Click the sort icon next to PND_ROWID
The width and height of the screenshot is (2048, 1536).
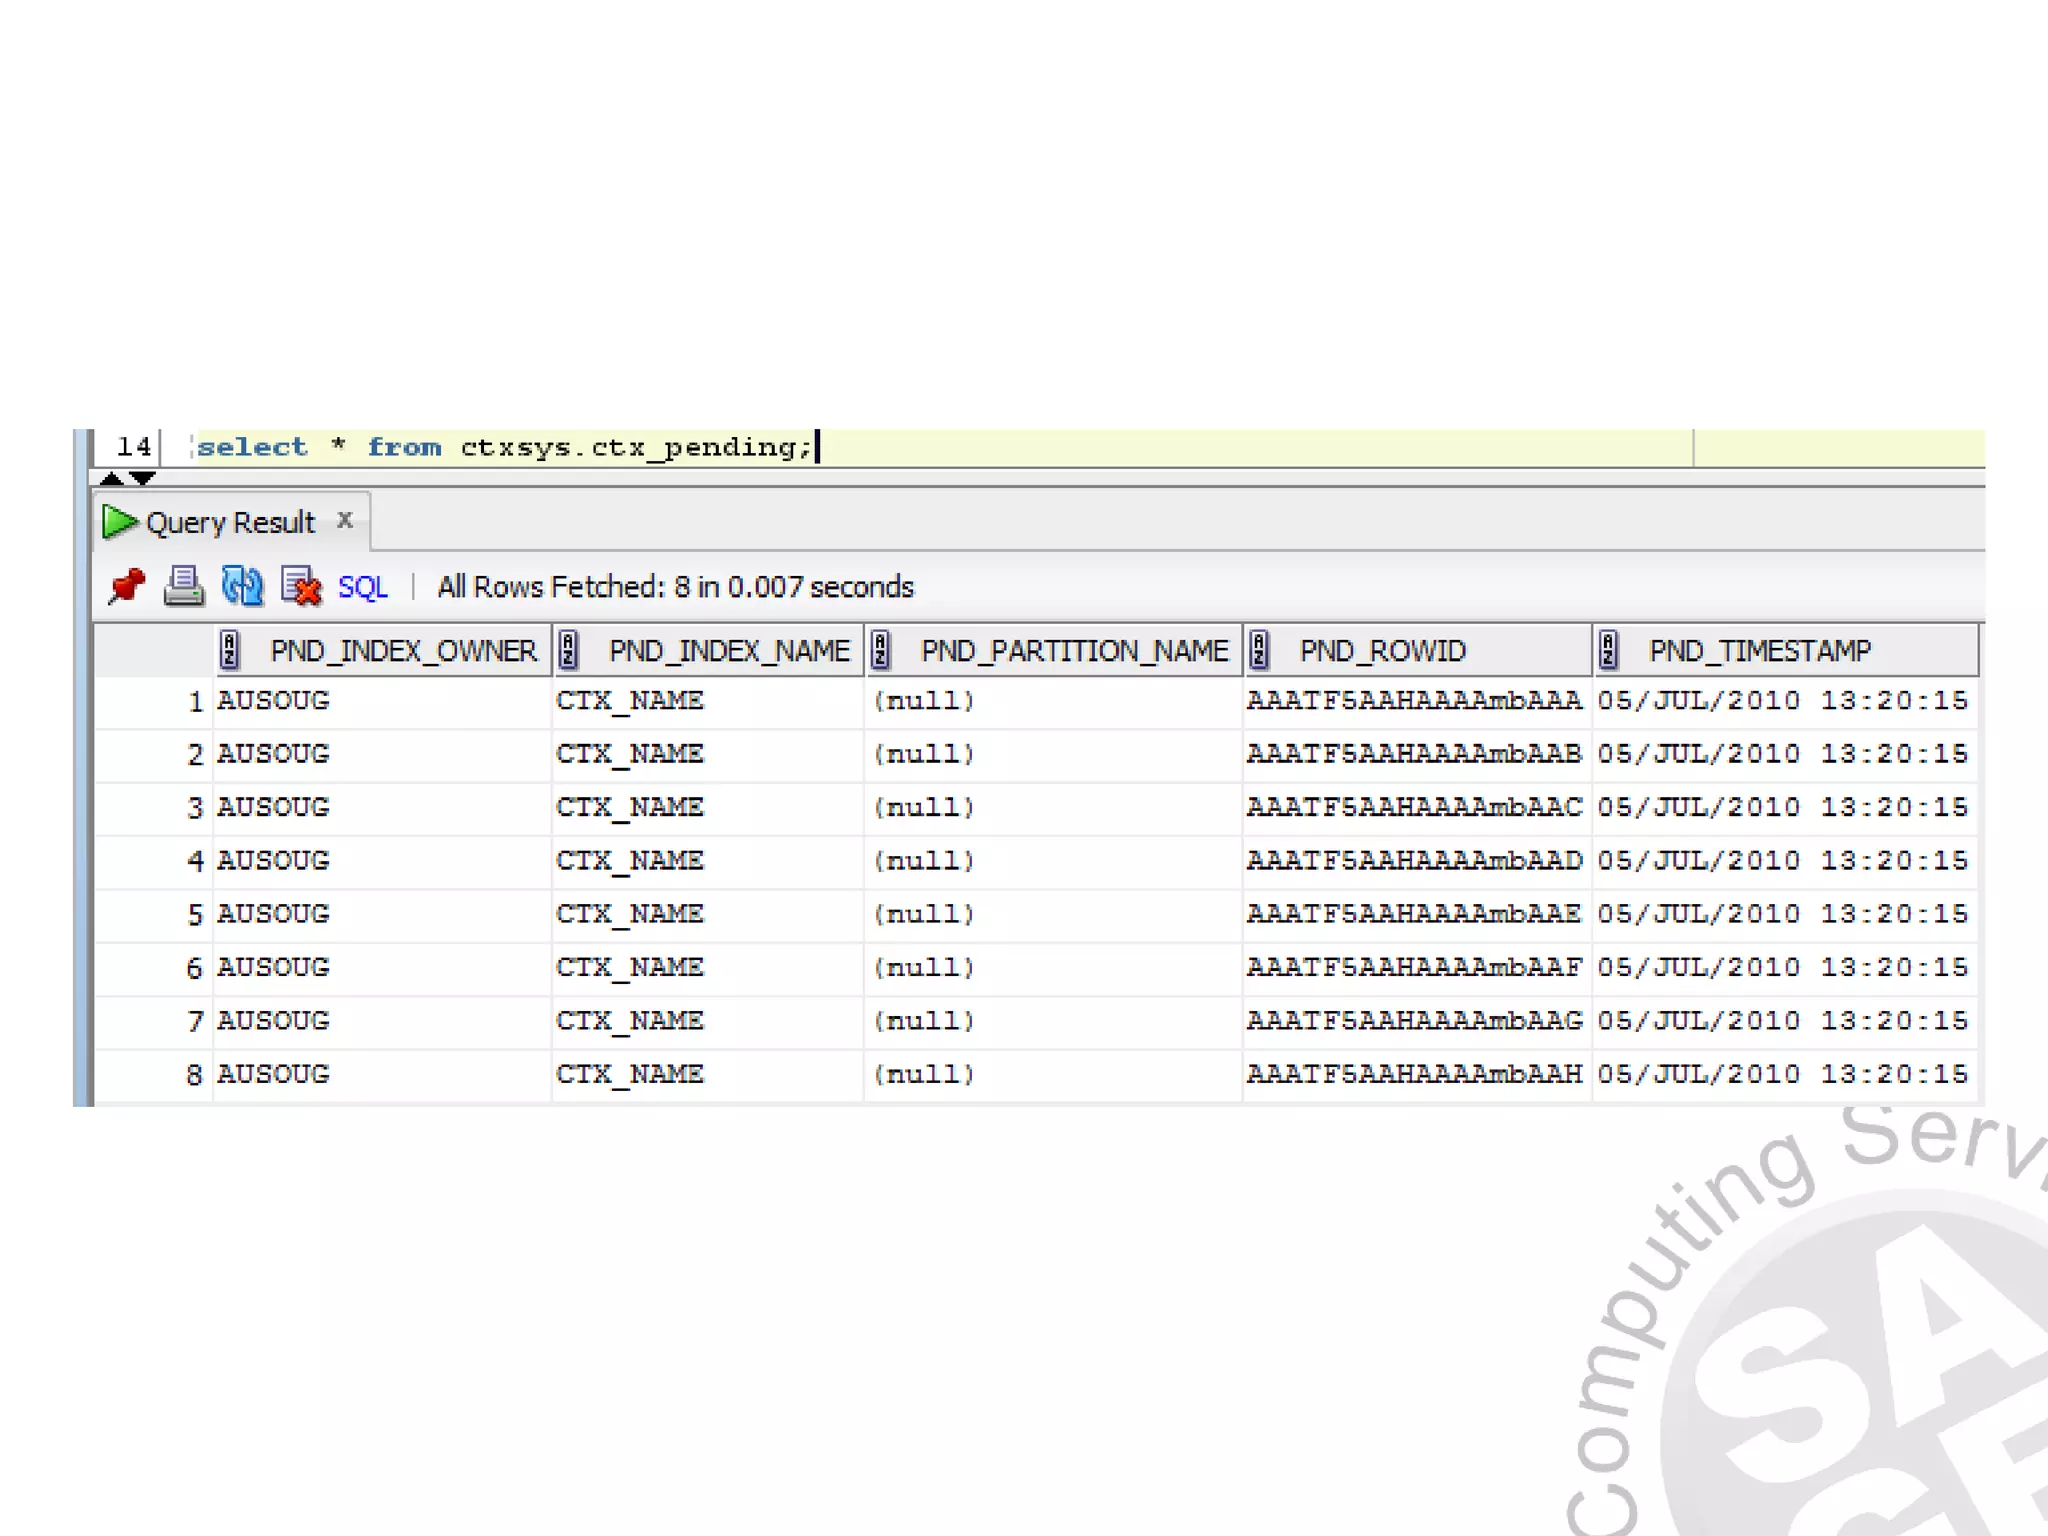click(1259, 651)
